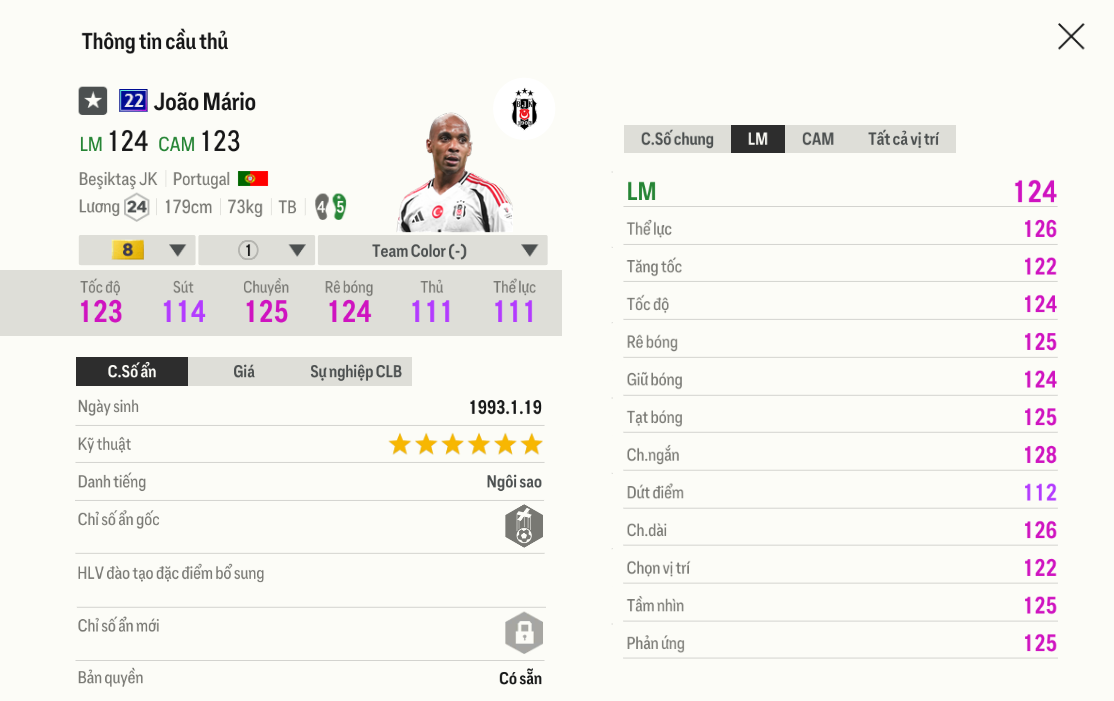Click the salary 24 hexagon icon

[x=137, y=207]
